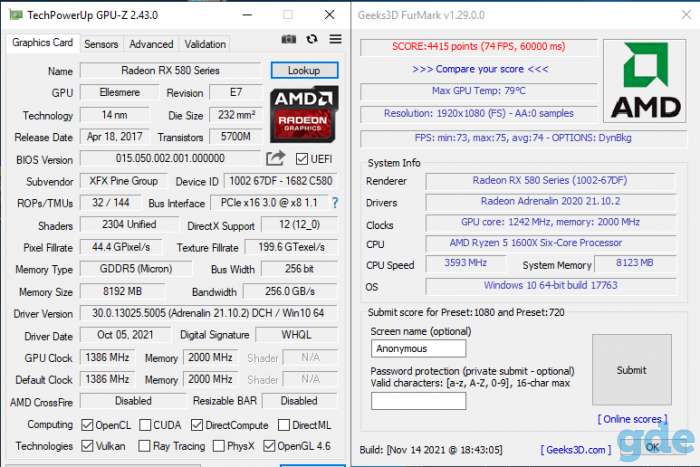Click the Windows 10 64-bit build 17763 value
This screenshot has width=700, height=467.
(x=550, y=285)
